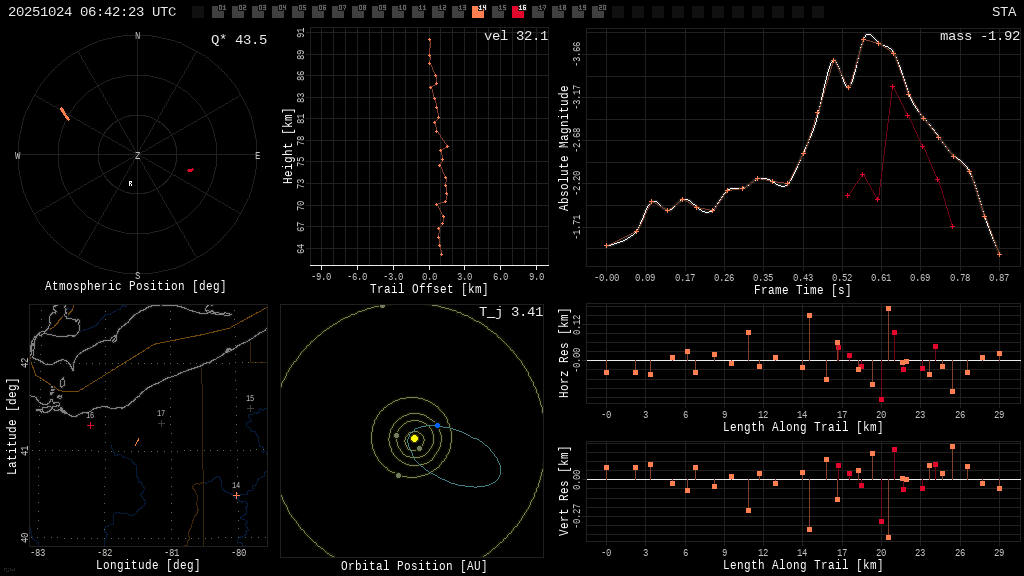Click the UTC timestamp in the header
Viewport: 1024px width, 576px height.
click(x=92, y=12)
